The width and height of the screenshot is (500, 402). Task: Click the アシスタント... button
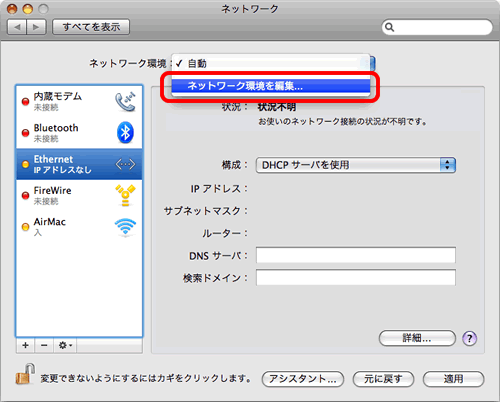point(303,379)
